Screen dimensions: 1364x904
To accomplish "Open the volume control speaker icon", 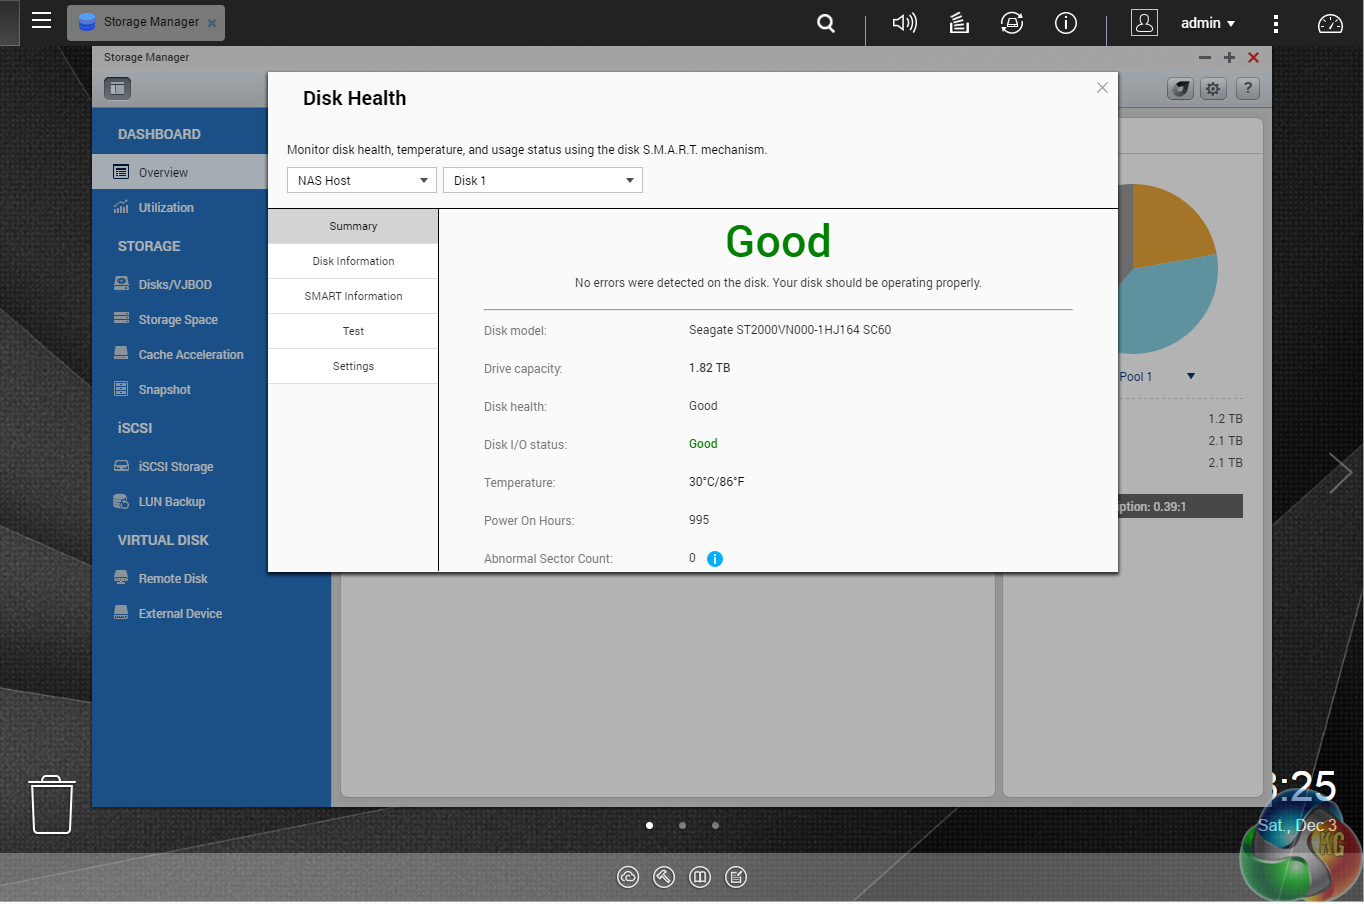I will coord(904,23).
